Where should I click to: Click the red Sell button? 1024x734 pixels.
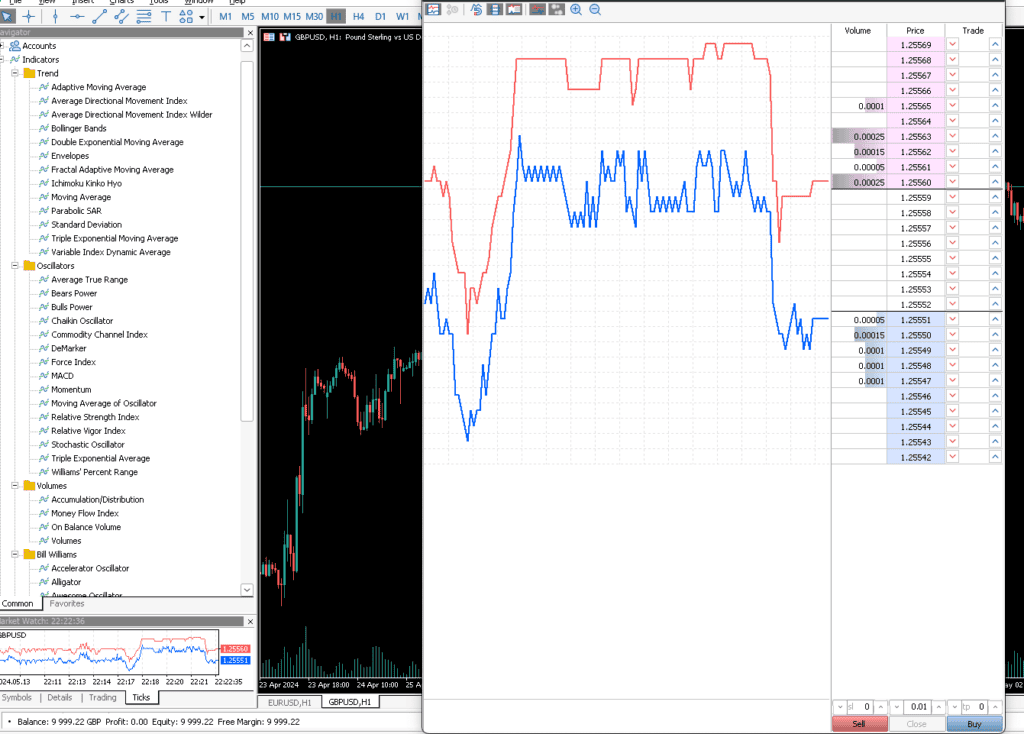(x=859, y=724)
